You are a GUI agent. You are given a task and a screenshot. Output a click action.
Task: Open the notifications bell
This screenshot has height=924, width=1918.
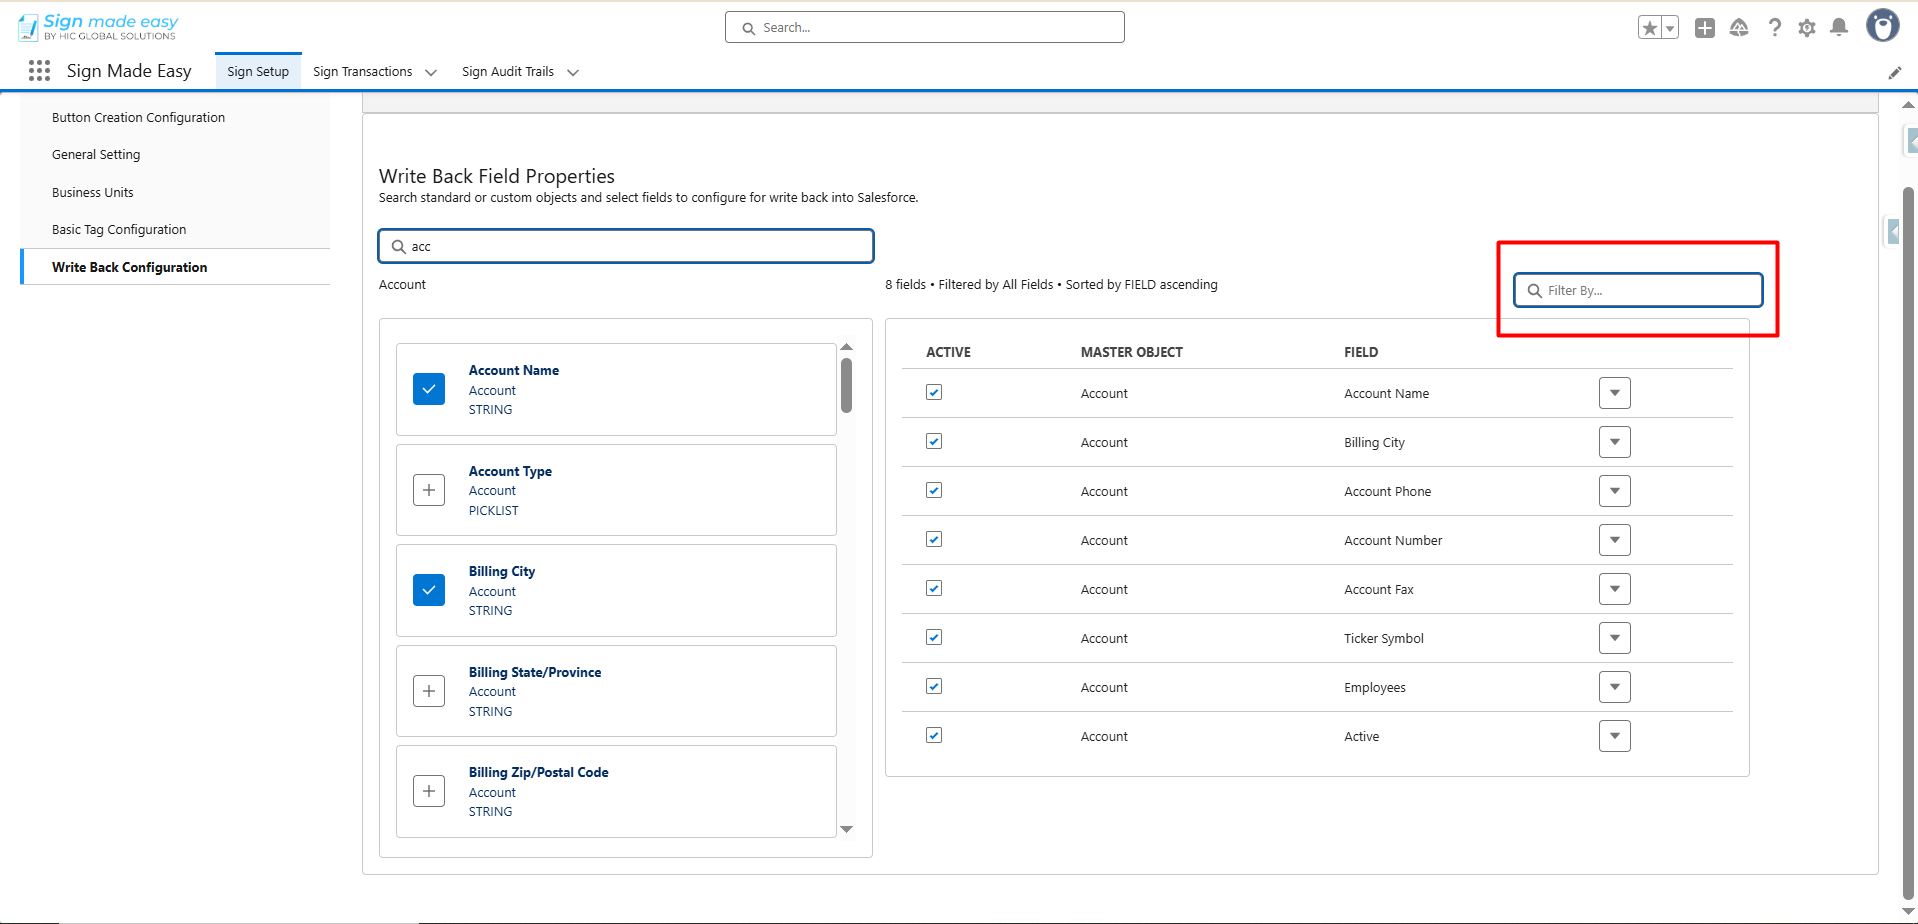pyautogui.click(x=1838, y=28)
